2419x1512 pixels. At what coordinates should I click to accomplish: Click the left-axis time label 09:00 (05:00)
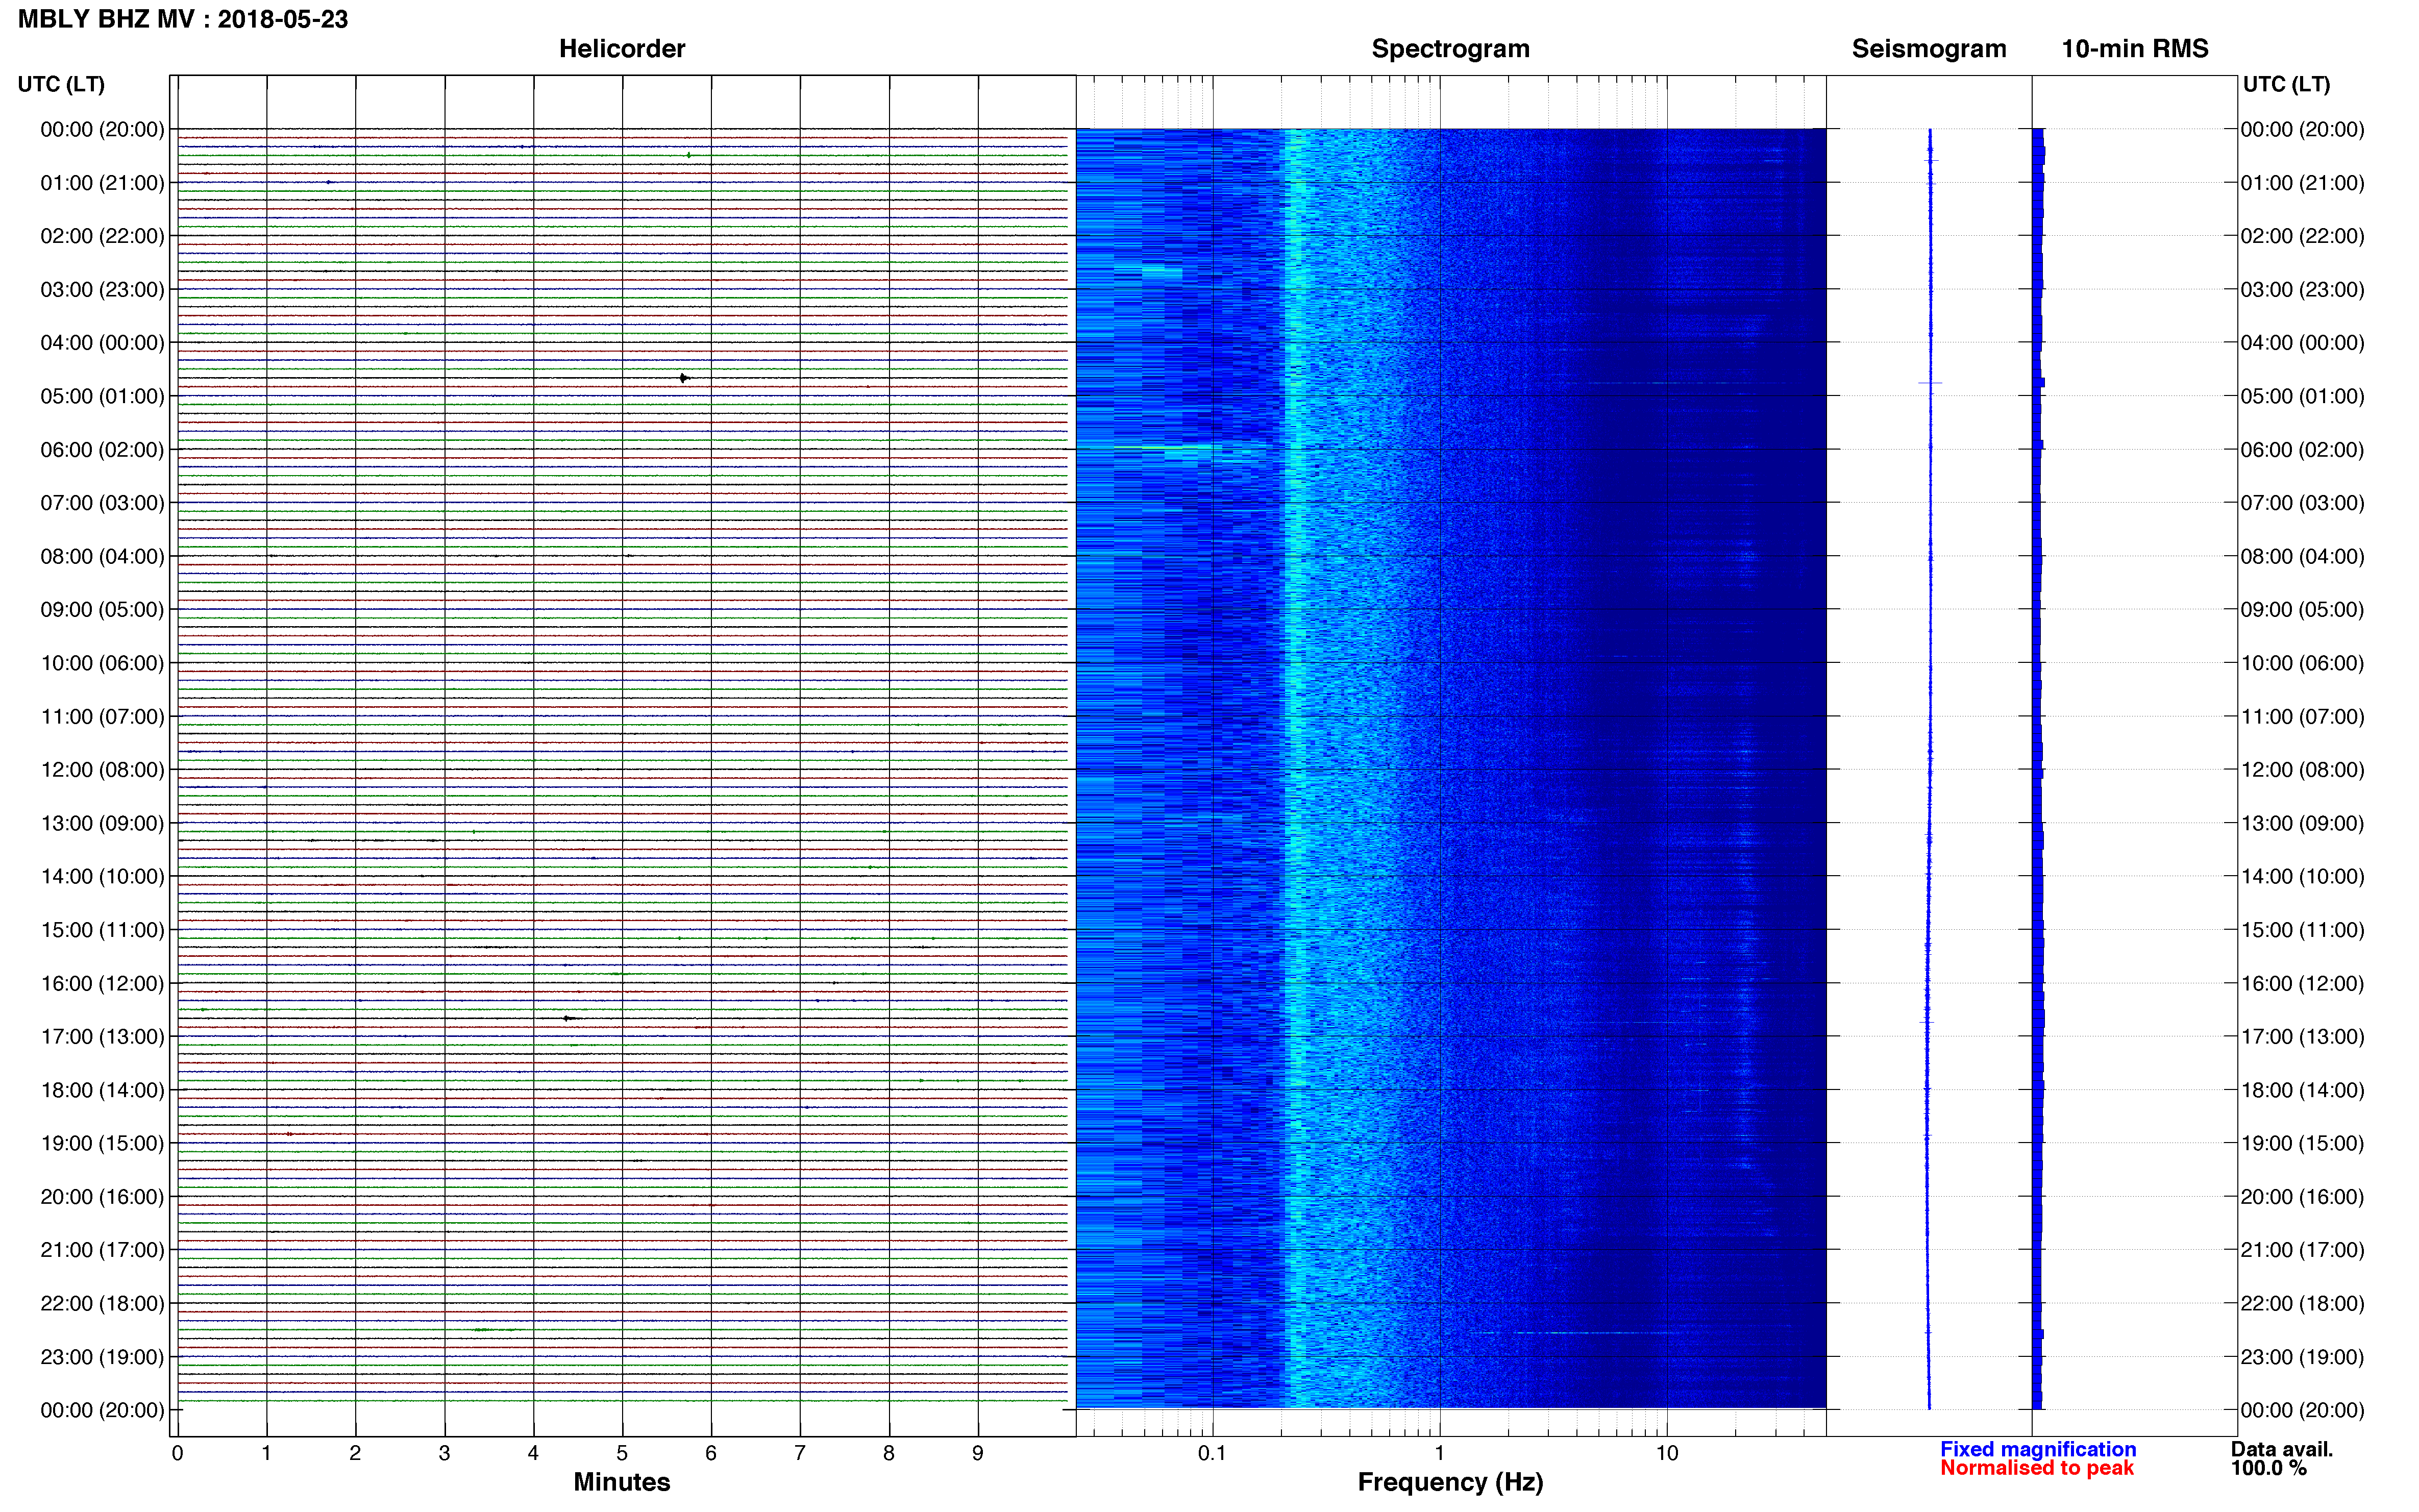point(102,610)
